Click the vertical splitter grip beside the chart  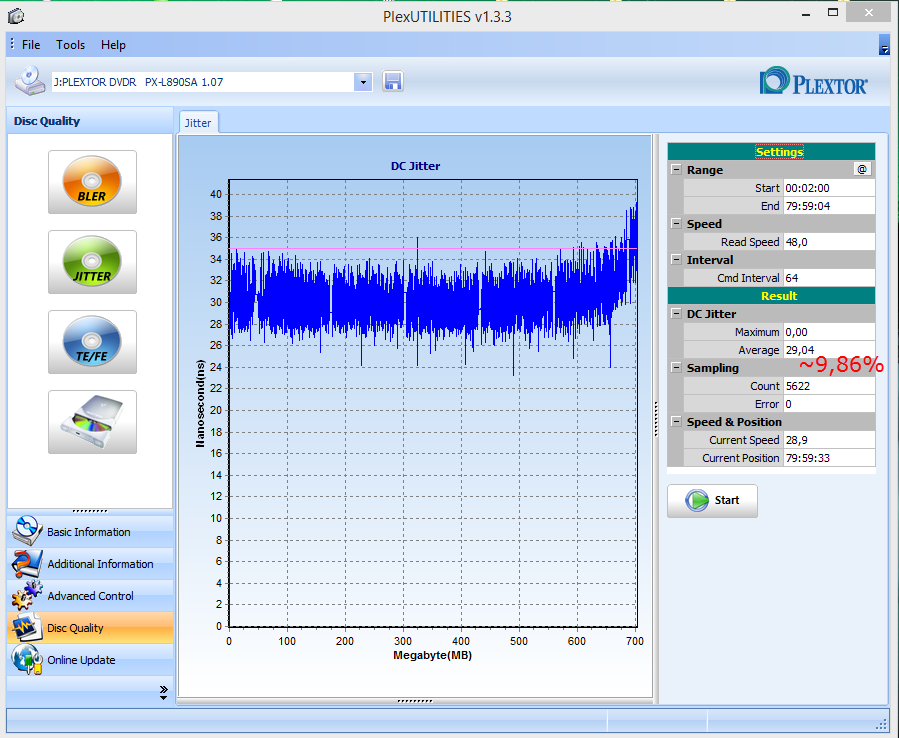pyautogui.click(x=655, y=419)
